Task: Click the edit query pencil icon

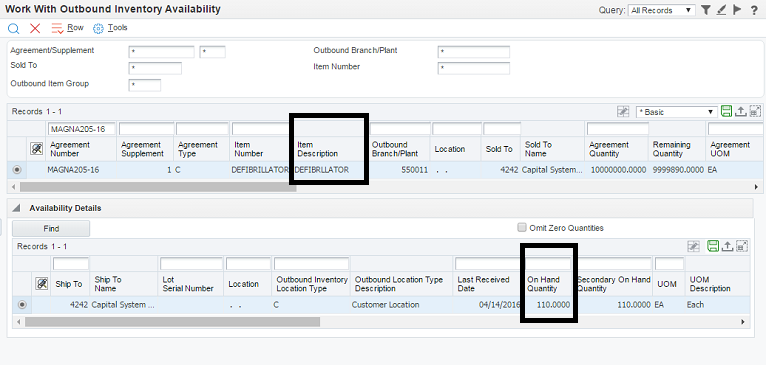Action: click(722, 10)
